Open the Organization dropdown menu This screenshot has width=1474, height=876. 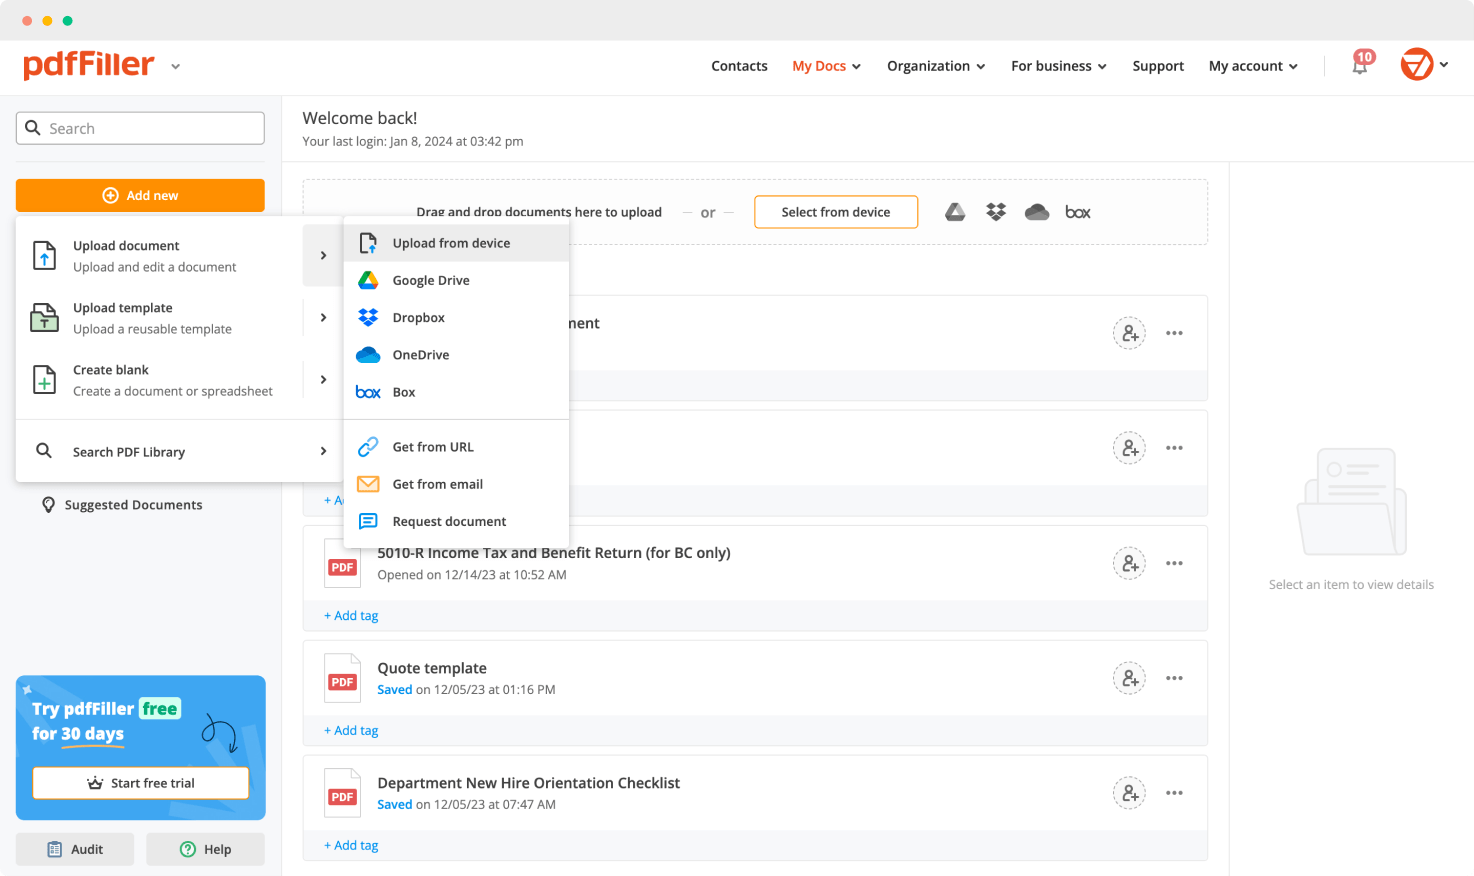[x=935, y=66]
